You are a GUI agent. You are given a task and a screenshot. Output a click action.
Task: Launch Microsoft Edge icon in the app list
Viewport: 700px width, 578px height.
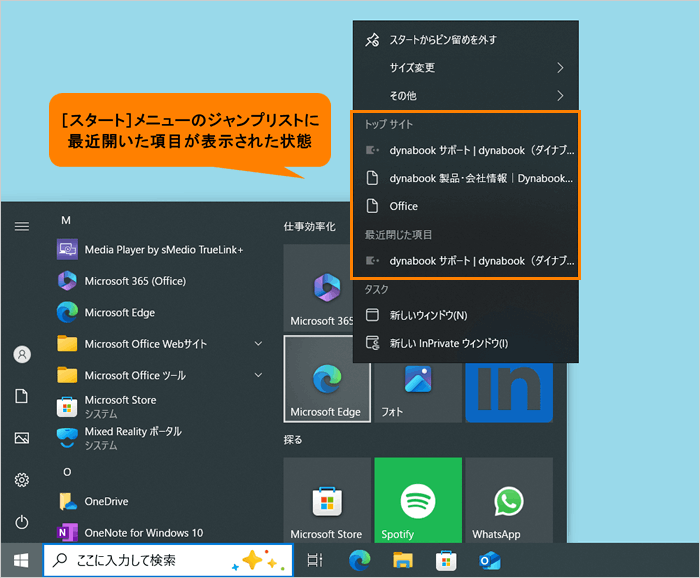(x=67, y=312)
